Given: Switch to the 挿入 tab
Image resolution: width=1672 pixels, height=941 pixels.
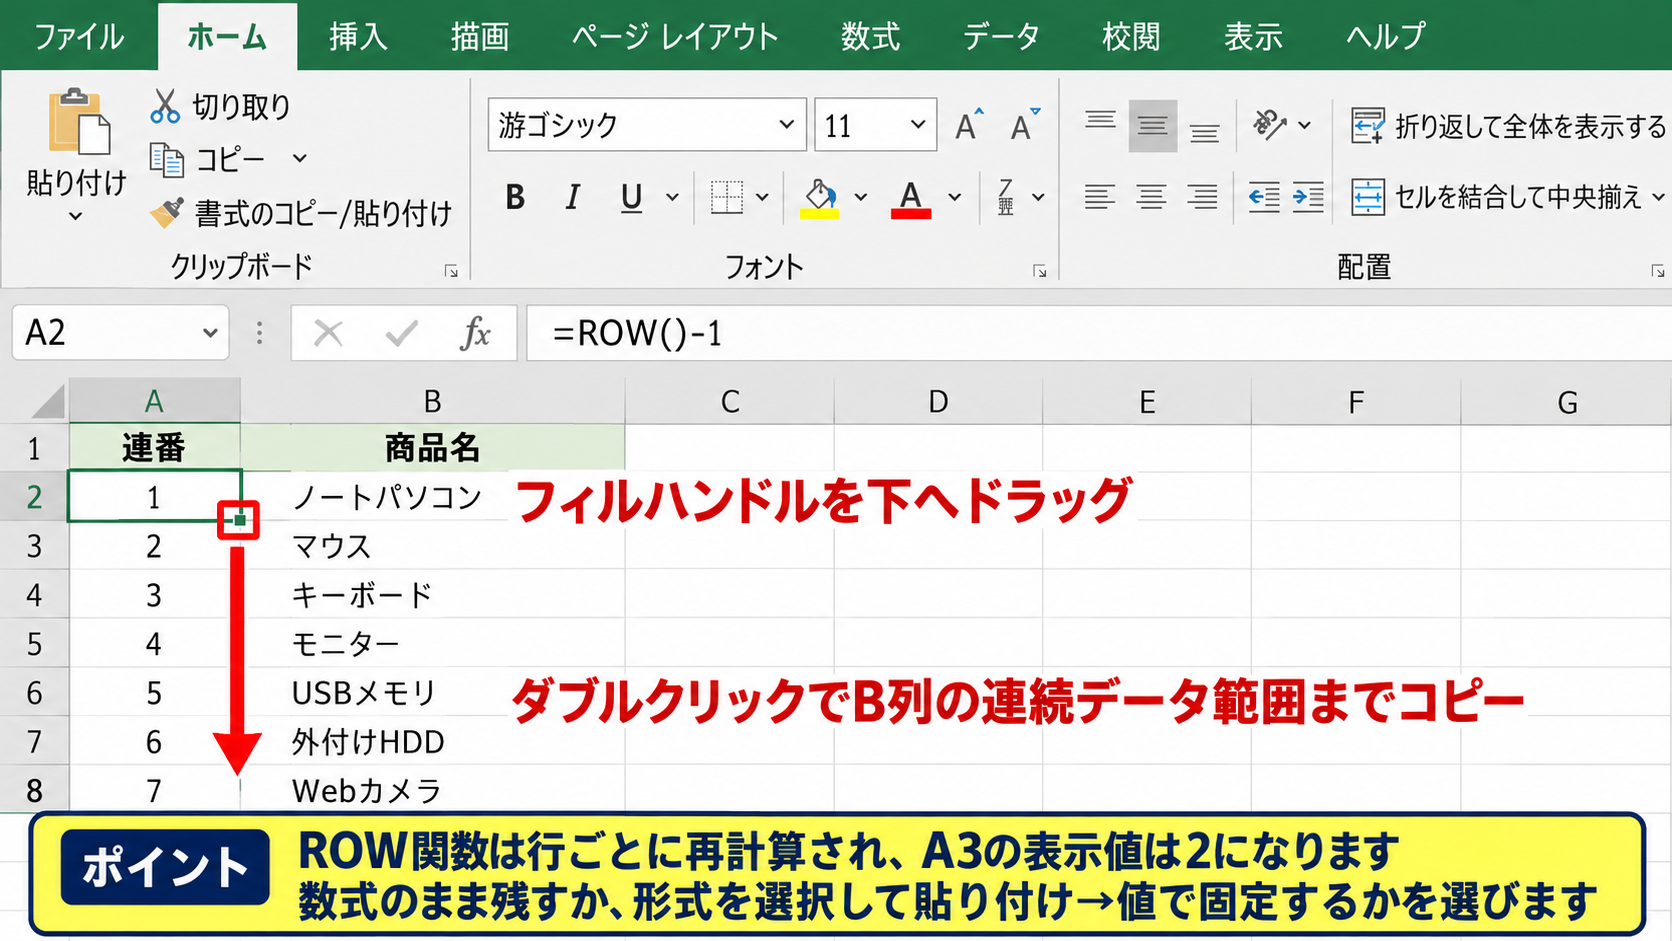Looking at the screenshot, I should (358, 37).
